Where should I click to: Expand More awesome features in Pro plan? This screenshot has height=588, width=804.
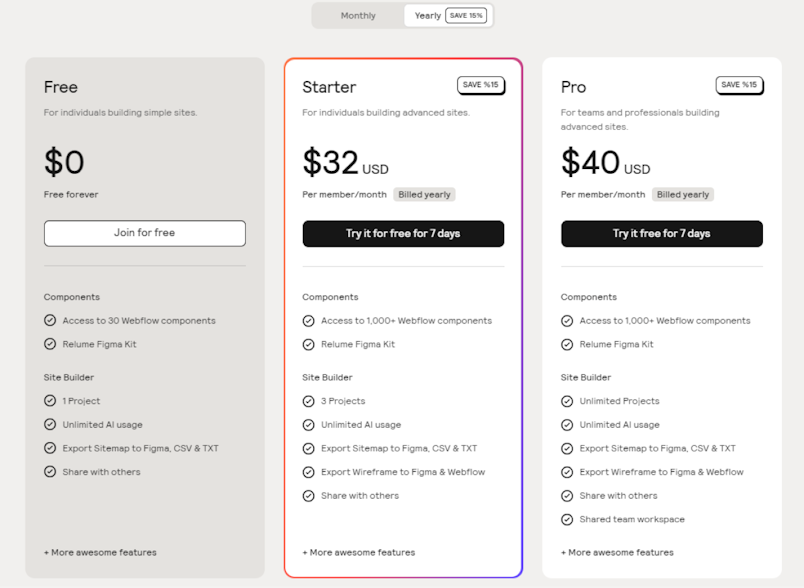pyautogui.click(x=617, y=552)
